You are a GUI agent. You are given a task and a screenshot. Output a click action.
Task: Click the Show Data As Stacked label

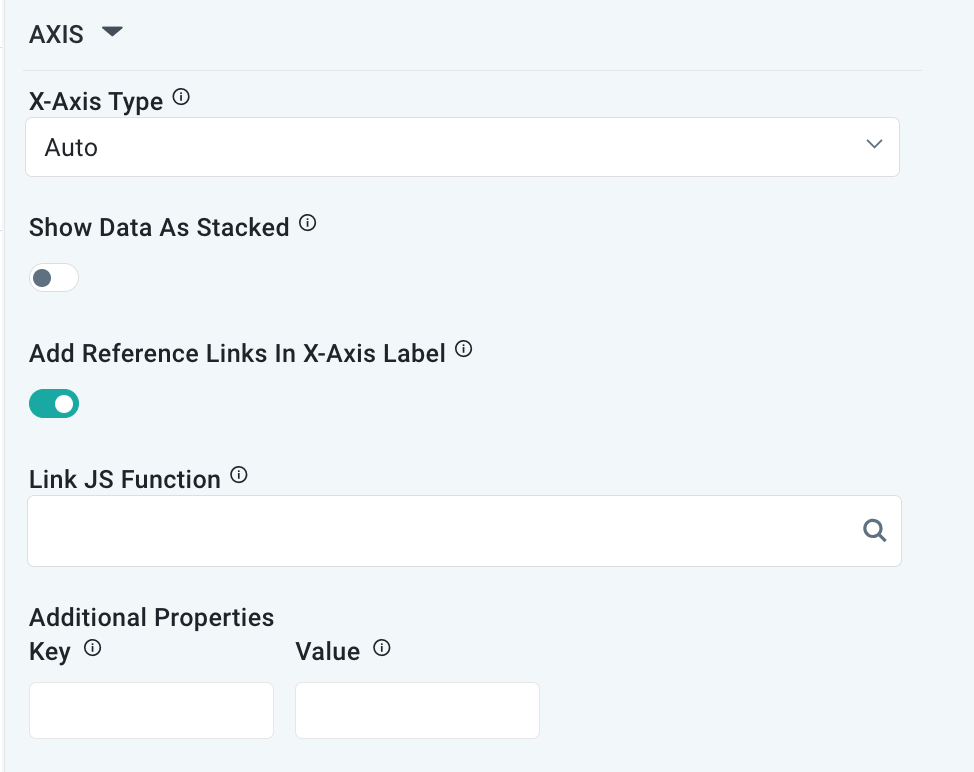[159, 228]
